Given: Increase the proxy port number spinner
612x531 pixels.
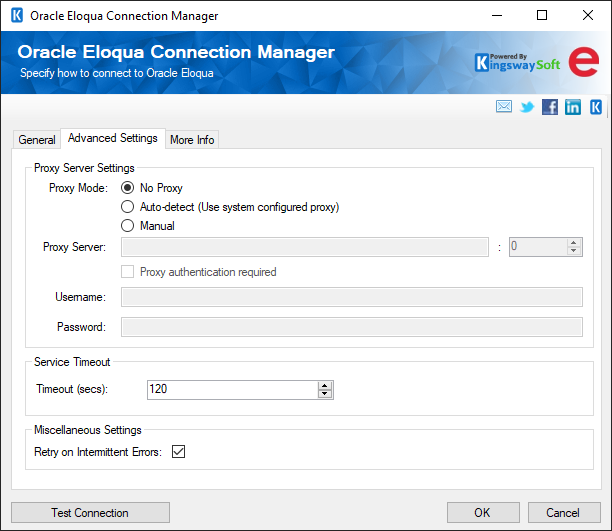Looking at the screenshot, I should 573,243.
